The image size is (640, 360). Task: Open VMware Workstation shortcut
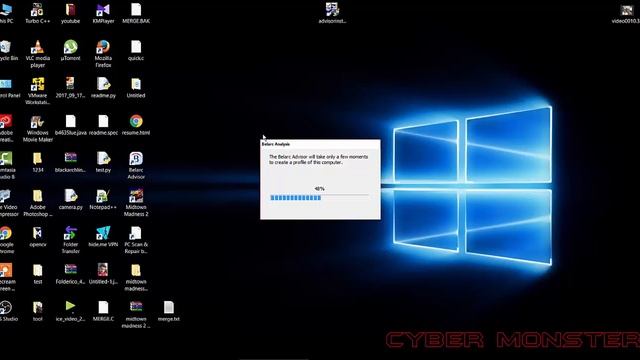37,84
